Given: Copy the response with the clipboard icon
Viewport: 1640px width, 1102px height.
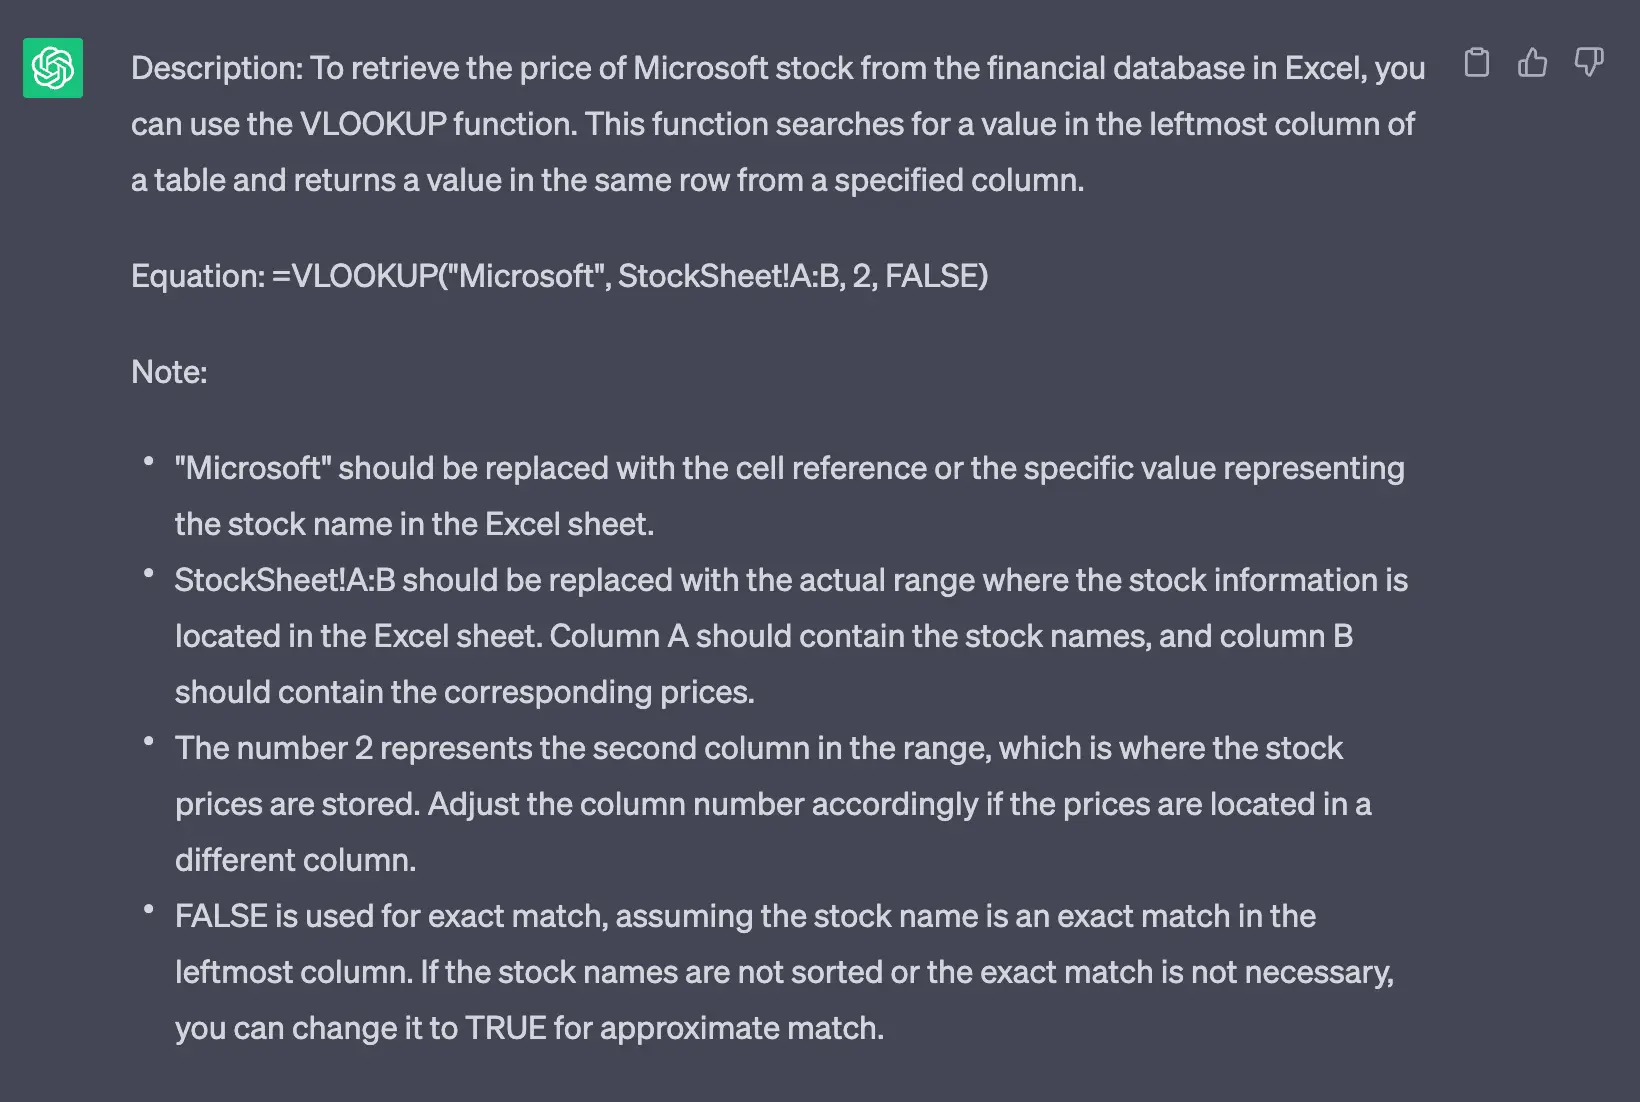Looking at the screenshot, I should pyautogui.click(x=1476, y=63).
